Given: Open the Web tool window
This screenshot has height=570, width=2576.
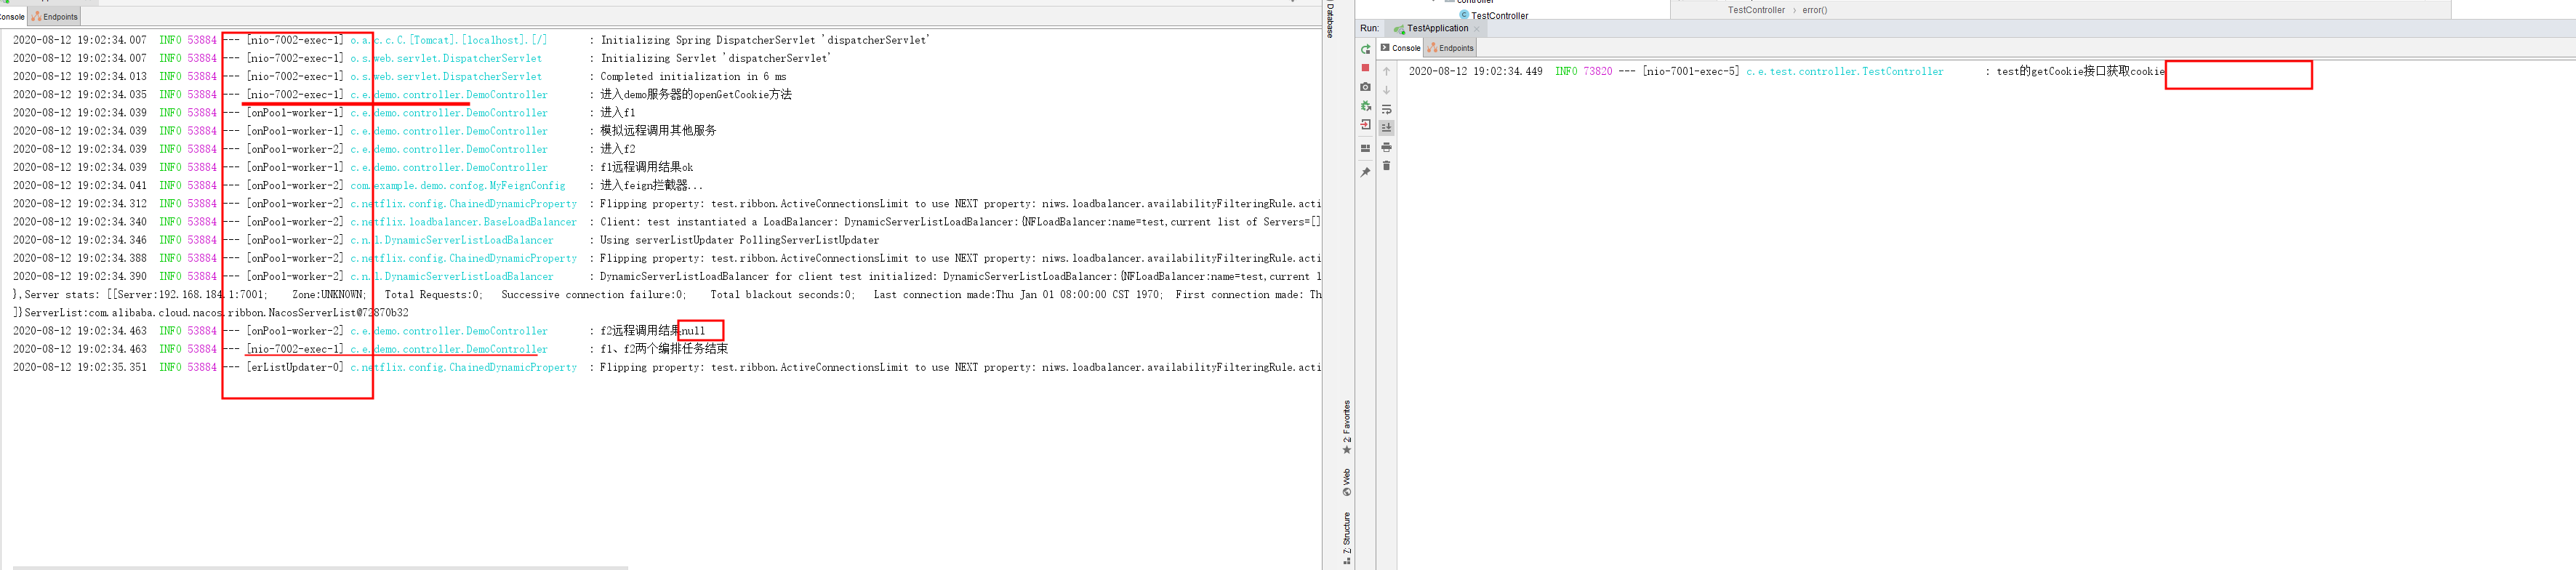Looking at the screenshot, I should [1347, 482].
